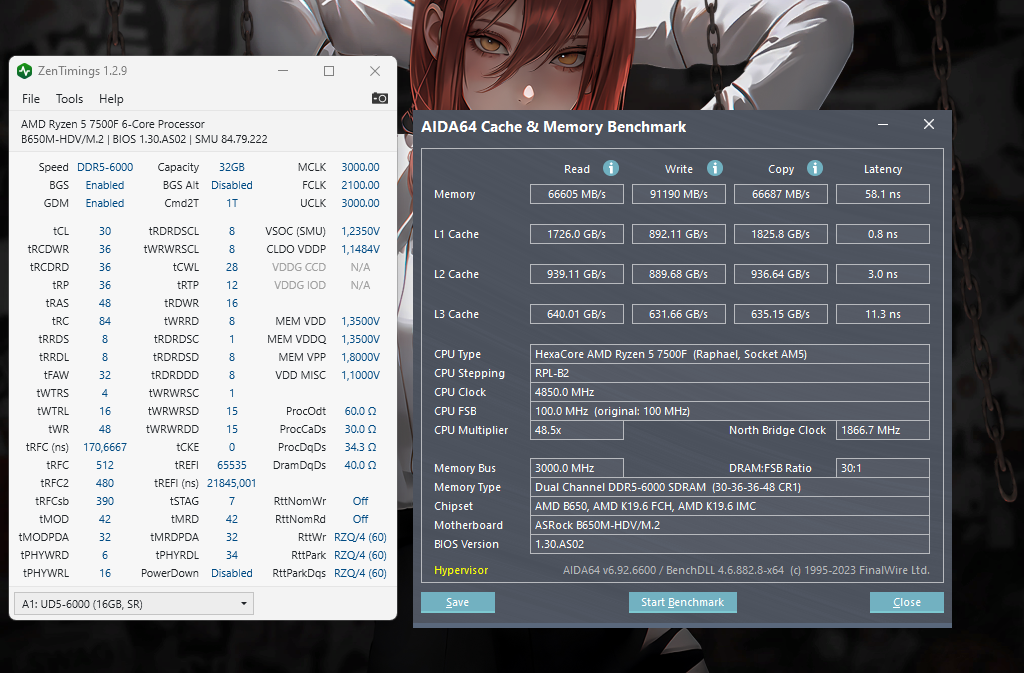Click the Read column info icon

611,168
